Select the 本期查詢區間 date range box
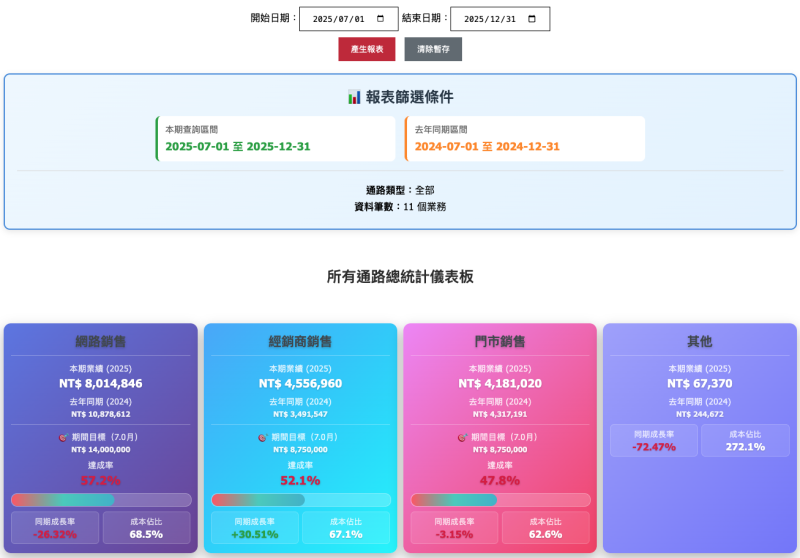800x558 pixels. click(276, 138)
